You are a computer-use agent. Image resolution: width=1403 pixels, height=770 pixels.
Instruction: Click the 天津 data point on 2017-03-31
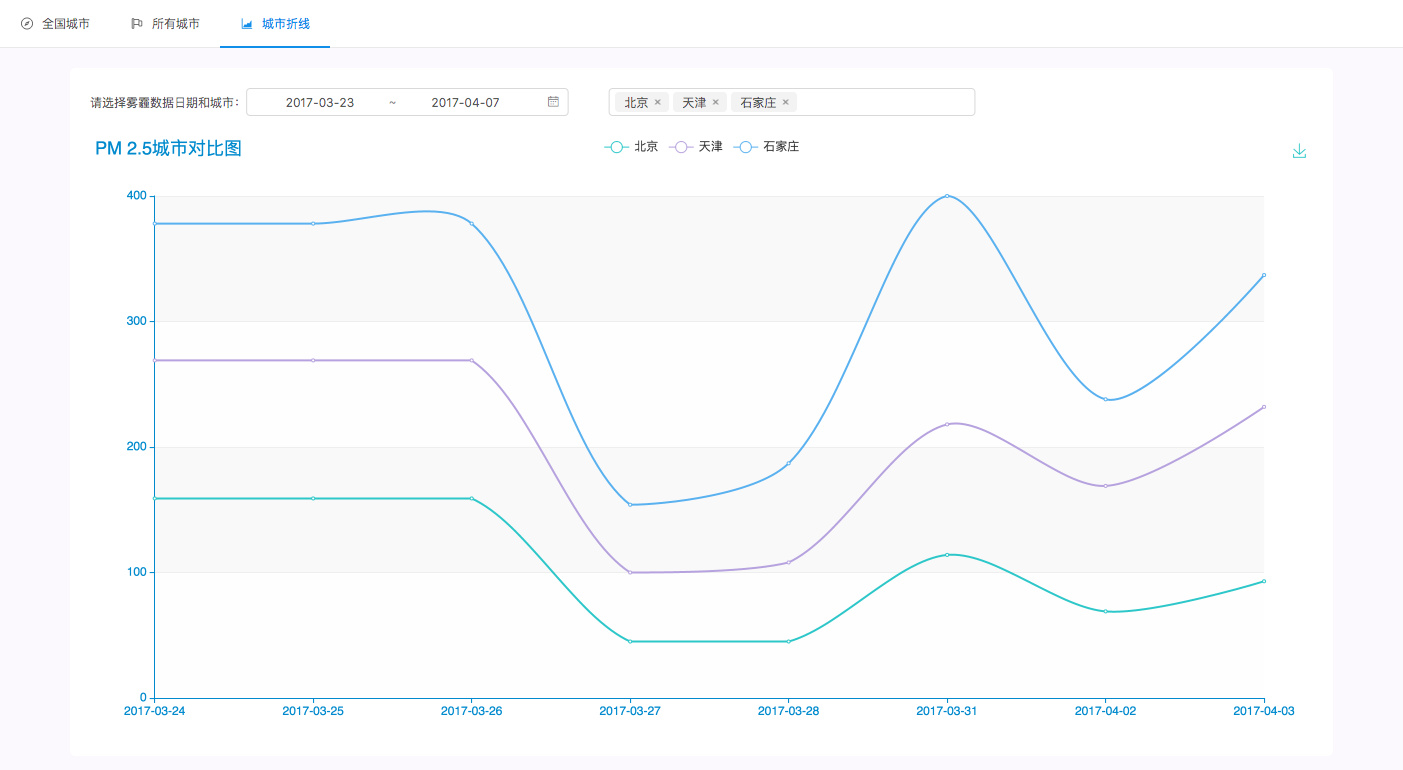pyautogui.click(x=947, y=424)
